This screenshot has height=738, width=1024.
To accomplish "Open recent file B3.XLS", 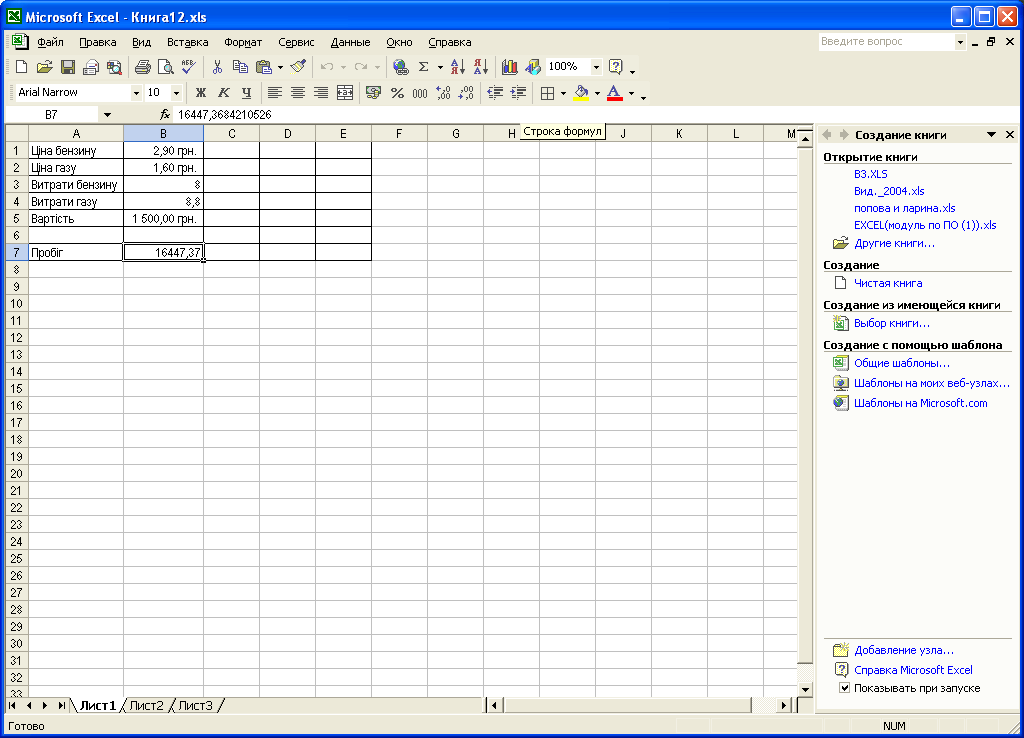I will pos(871,174).
